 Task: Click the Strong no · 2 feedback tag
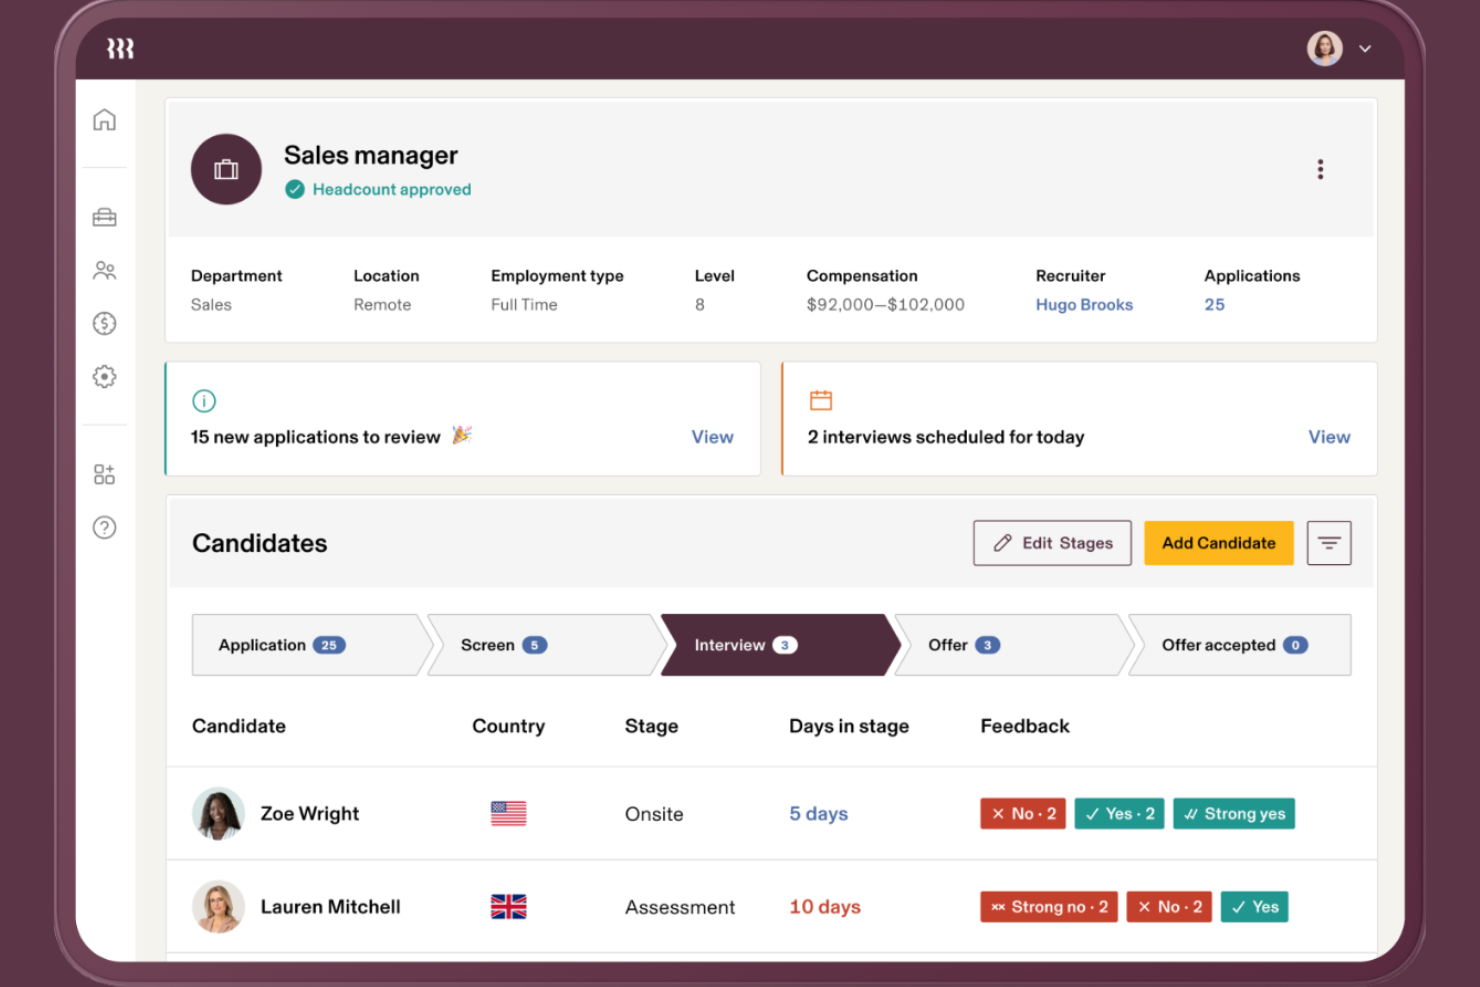[1049, 907]
